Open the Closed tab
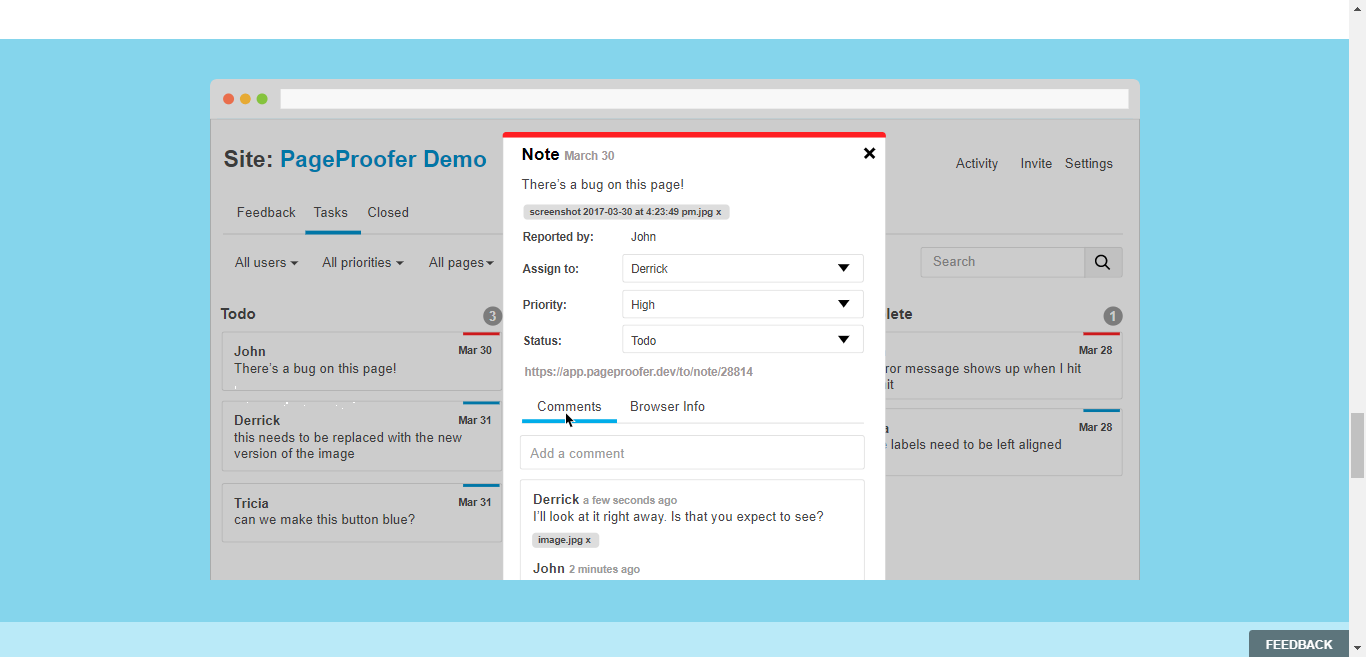 click(388, 212)
